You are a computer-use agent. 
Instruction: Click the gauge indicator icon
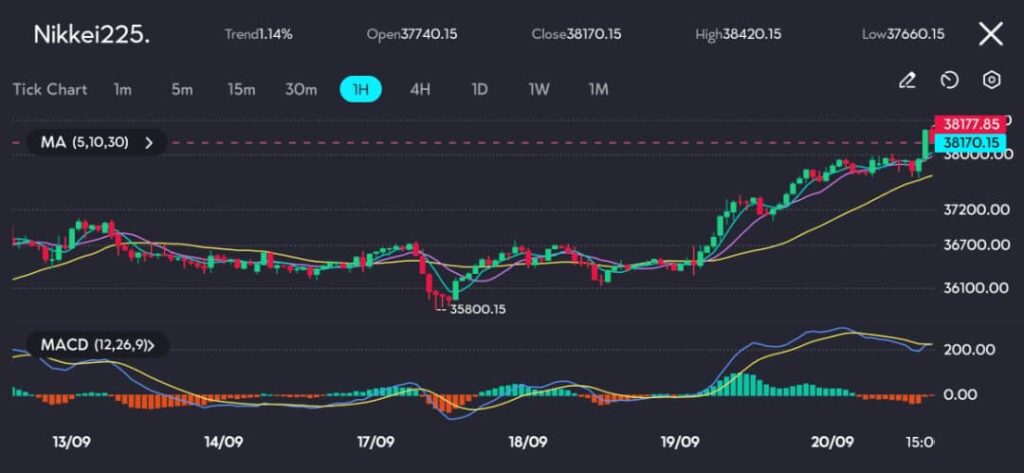click(x=950, y=80)
